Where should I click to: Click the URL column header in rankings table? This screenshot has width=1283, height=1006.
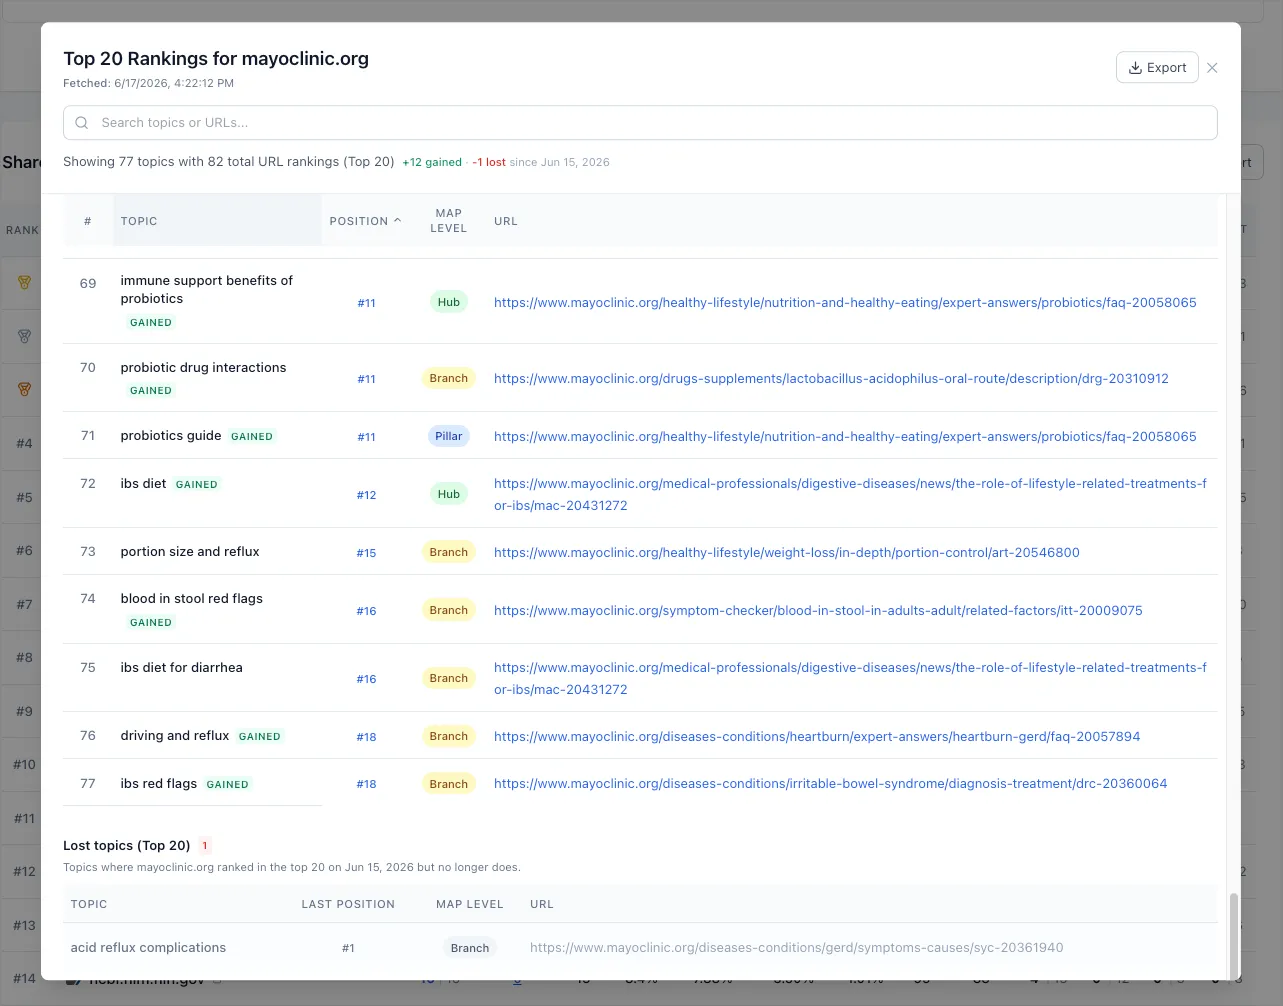[x=506, y=221]
